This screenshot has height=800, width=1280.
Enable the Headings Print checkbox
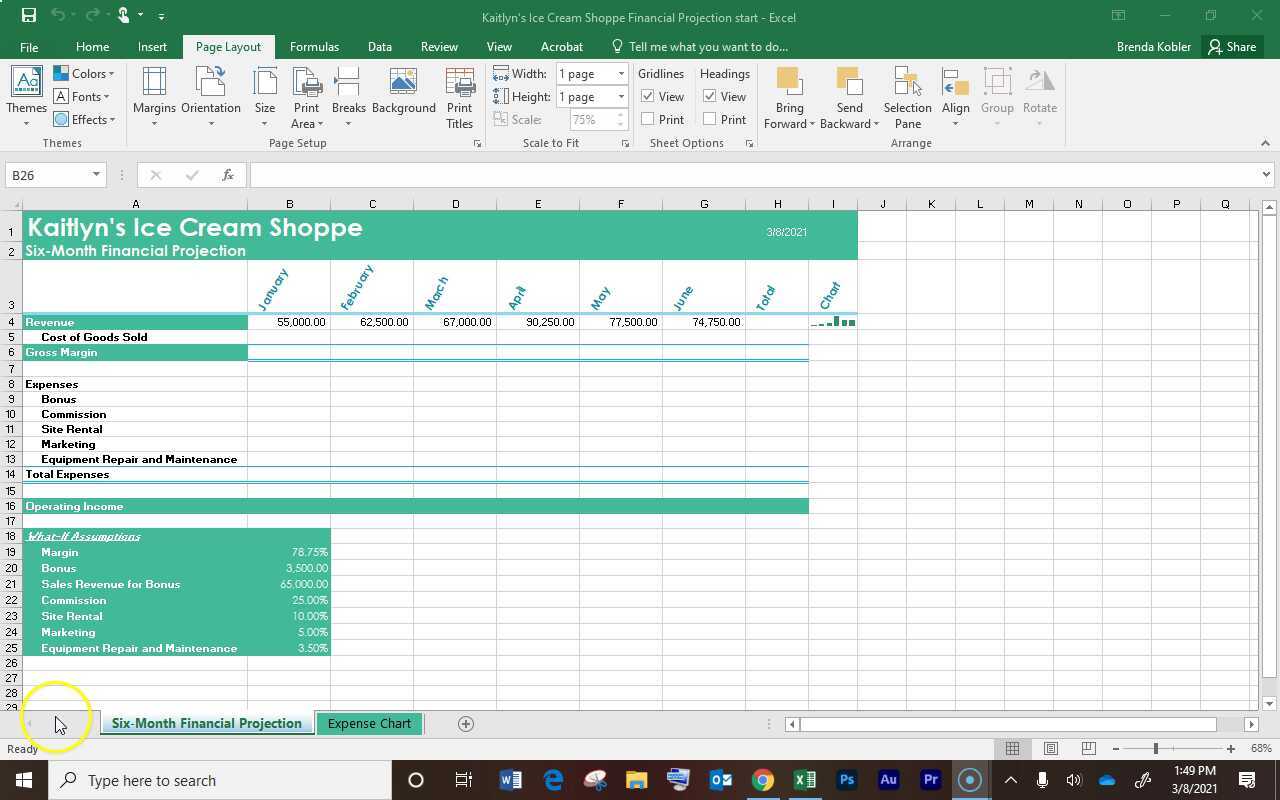709,119
